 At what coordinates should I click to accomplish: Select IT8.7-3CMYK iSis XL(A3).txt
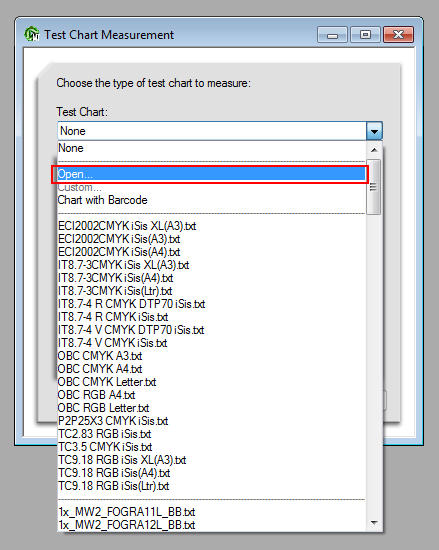click(x=211, y=265)
